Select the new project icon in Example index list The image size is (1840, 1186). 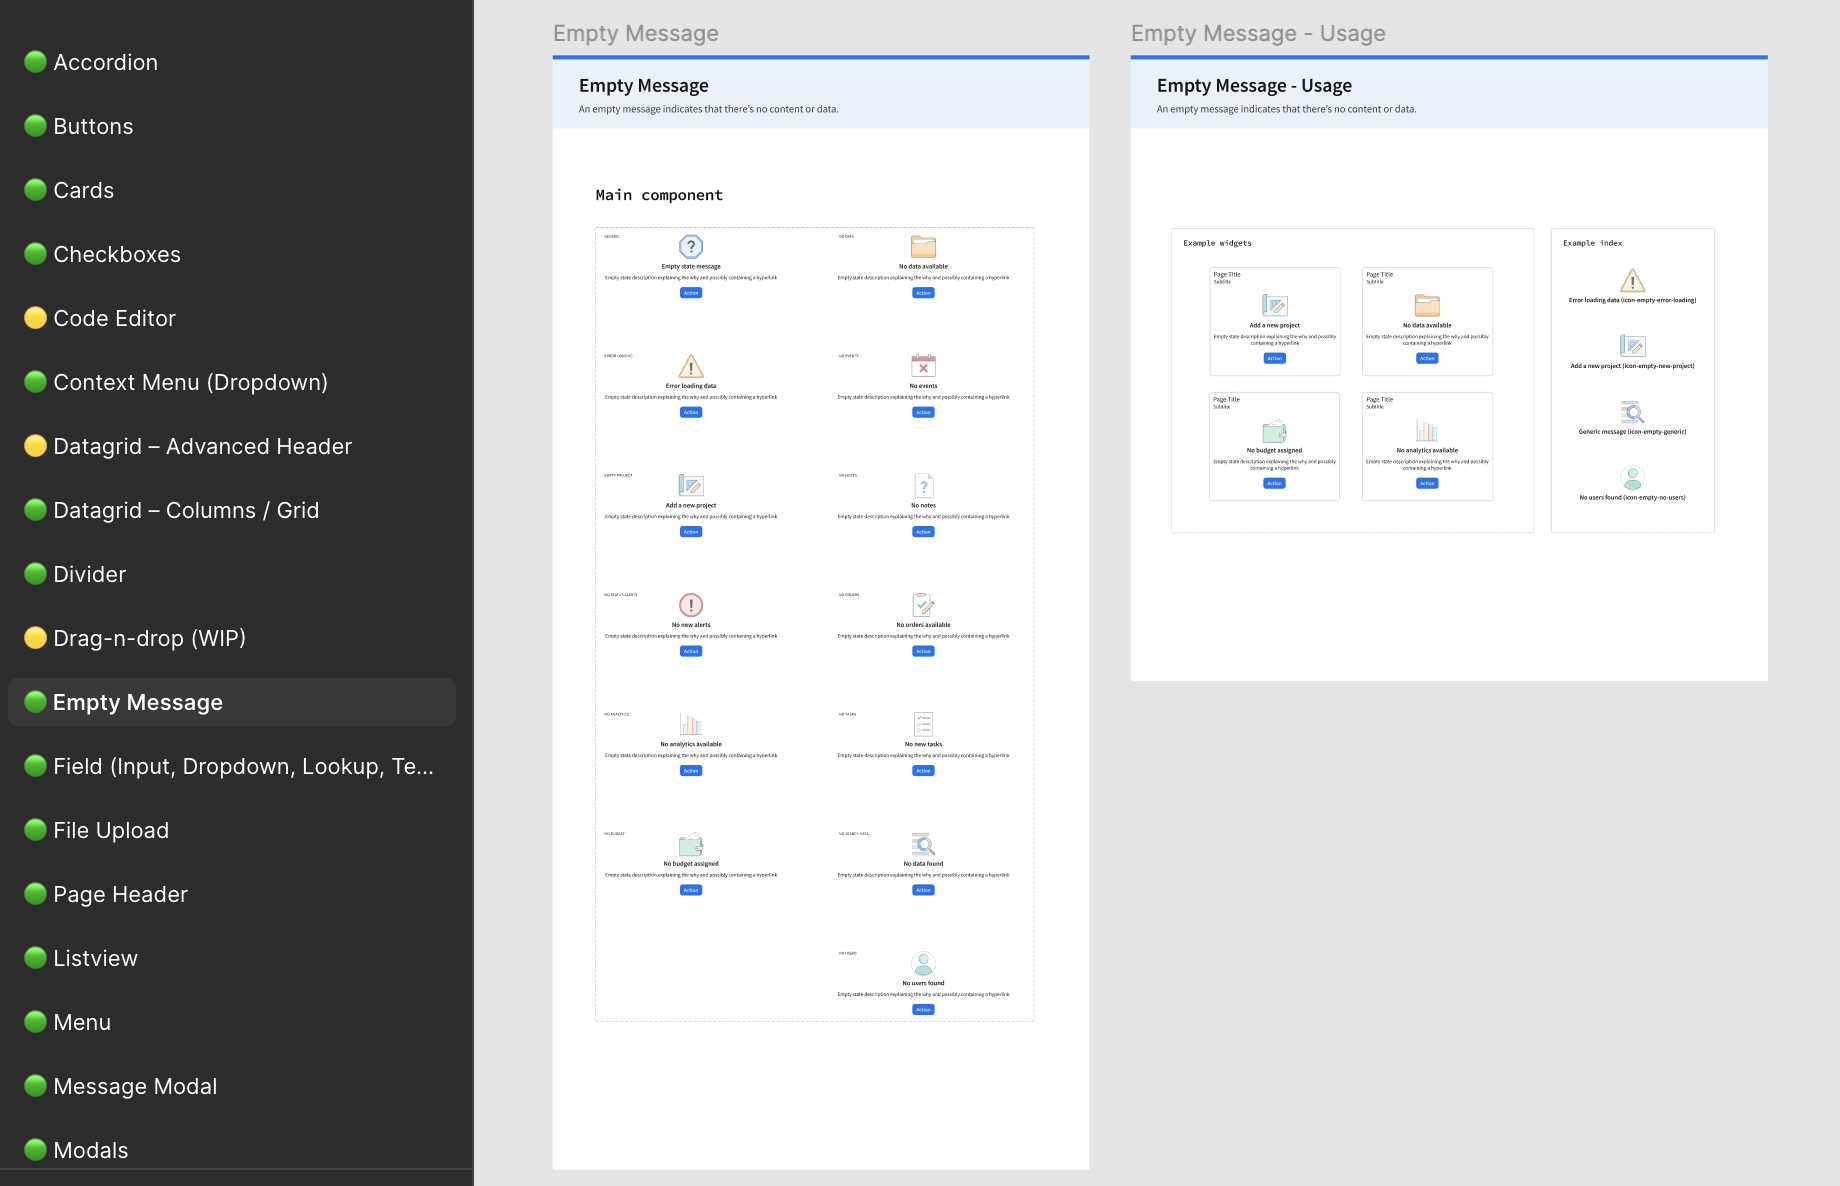pos(1632,346)
